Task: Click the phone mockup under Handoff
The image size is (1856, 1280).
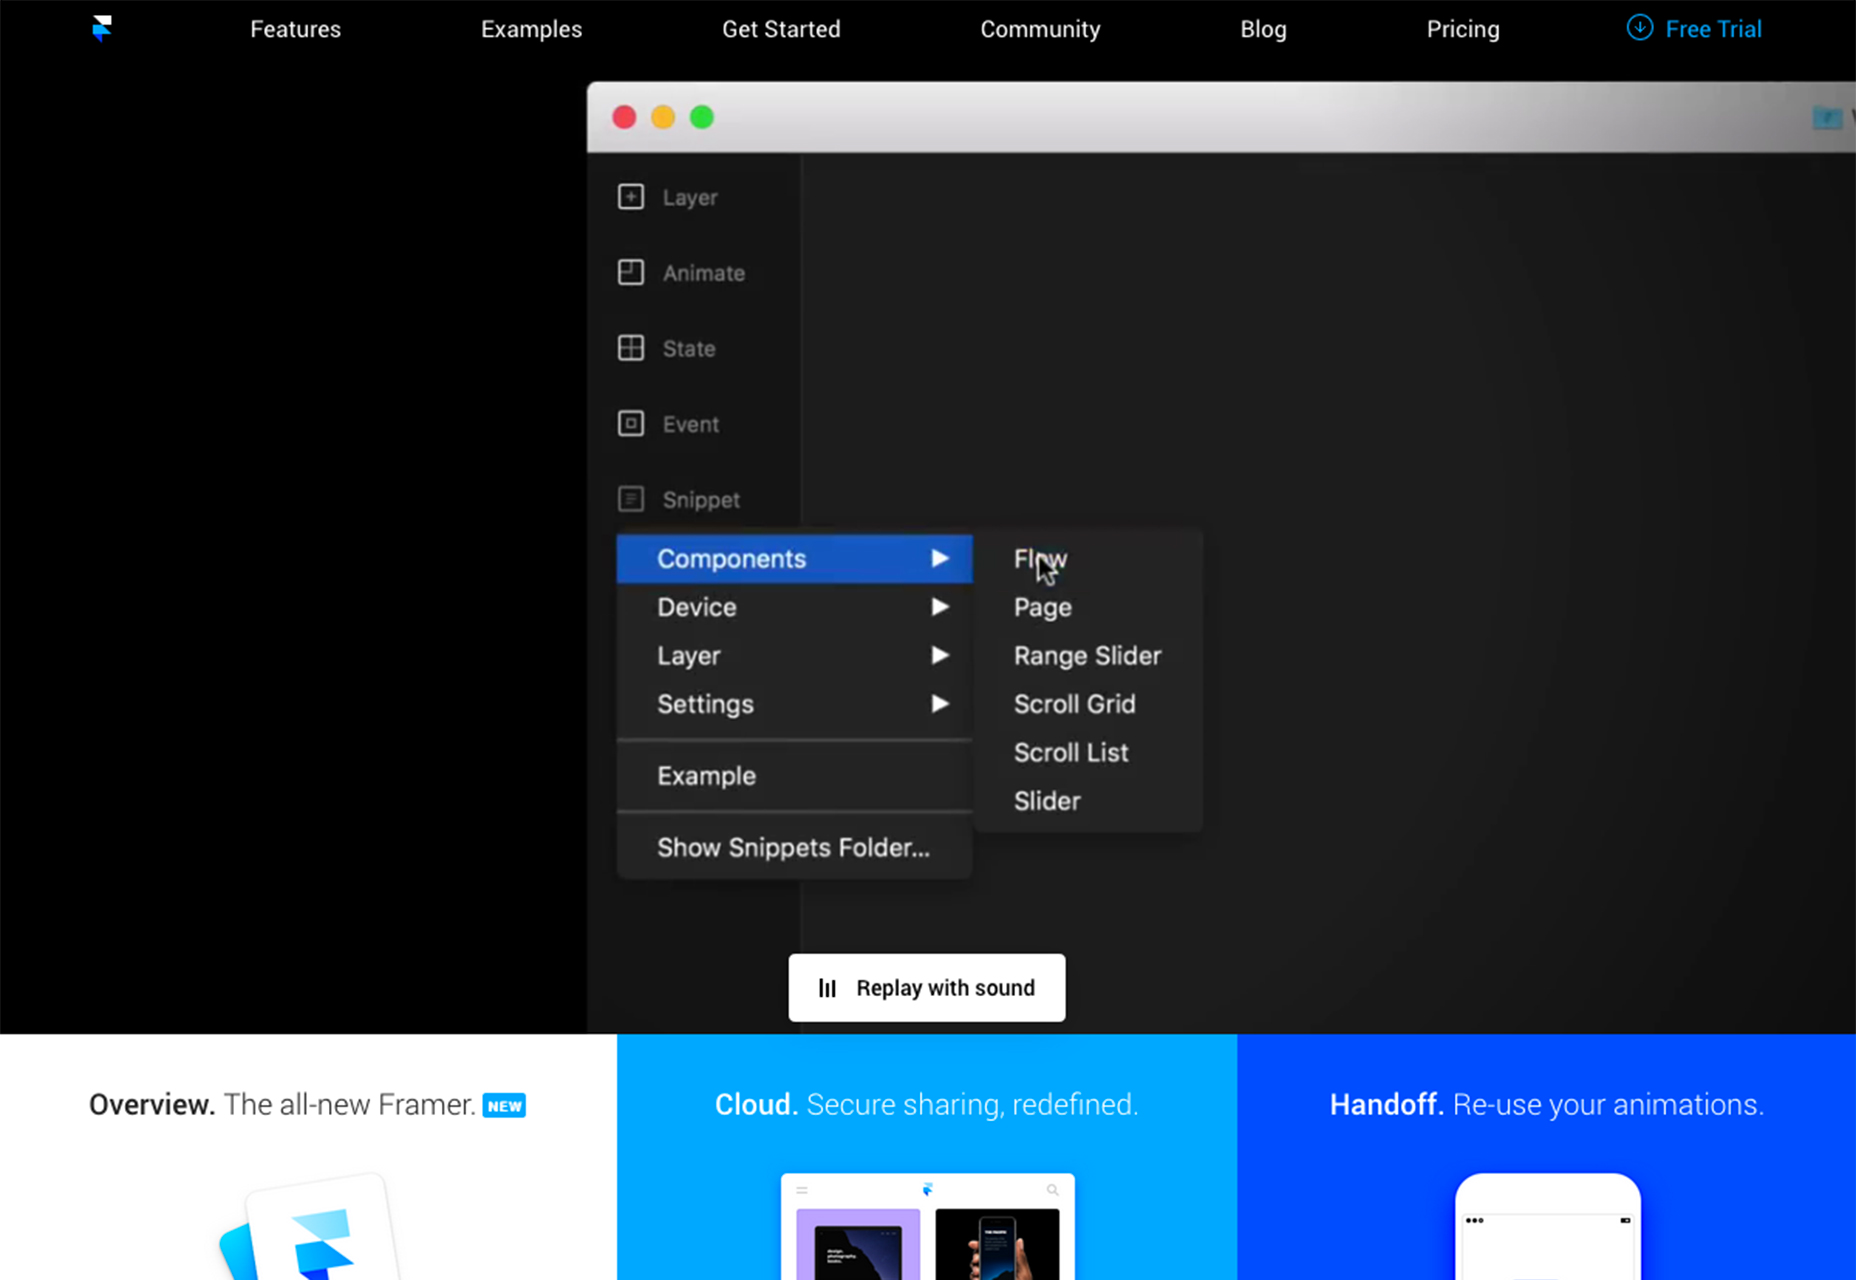Action: point(1548,1227)
